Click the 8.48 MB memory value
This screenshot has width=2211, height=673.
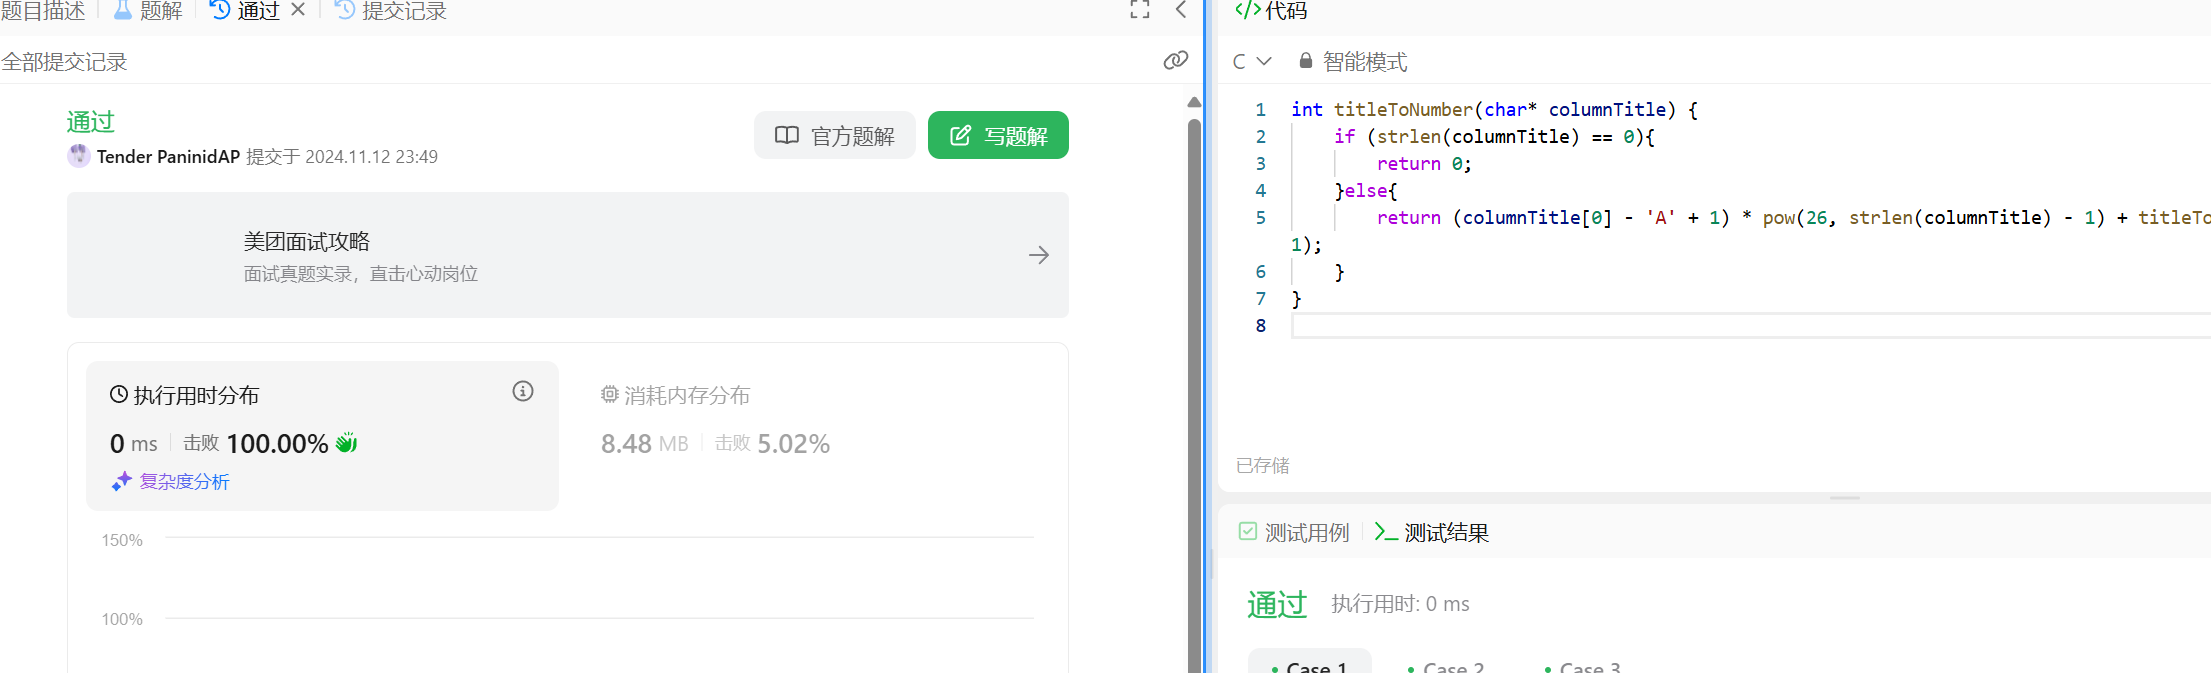(645, 444)
